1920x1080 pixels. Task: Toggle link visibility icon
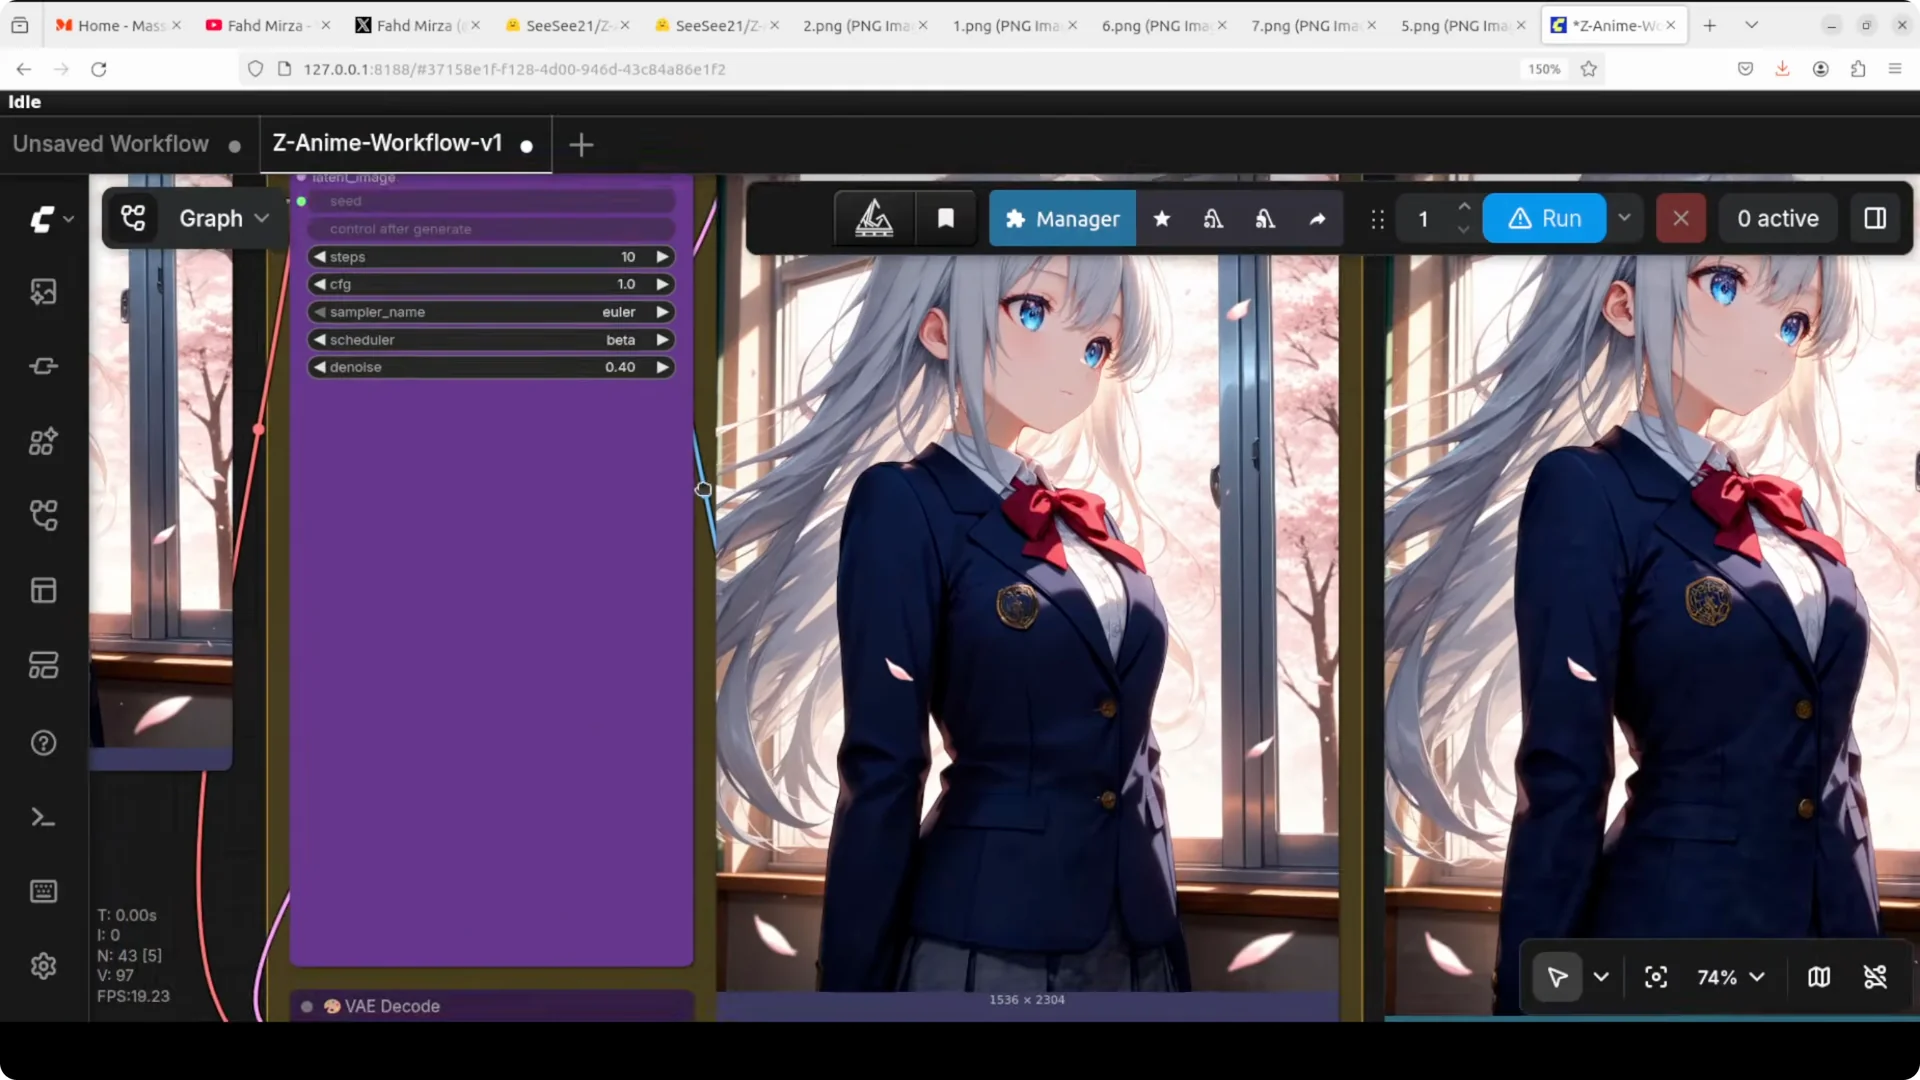tap(1875, 977)
